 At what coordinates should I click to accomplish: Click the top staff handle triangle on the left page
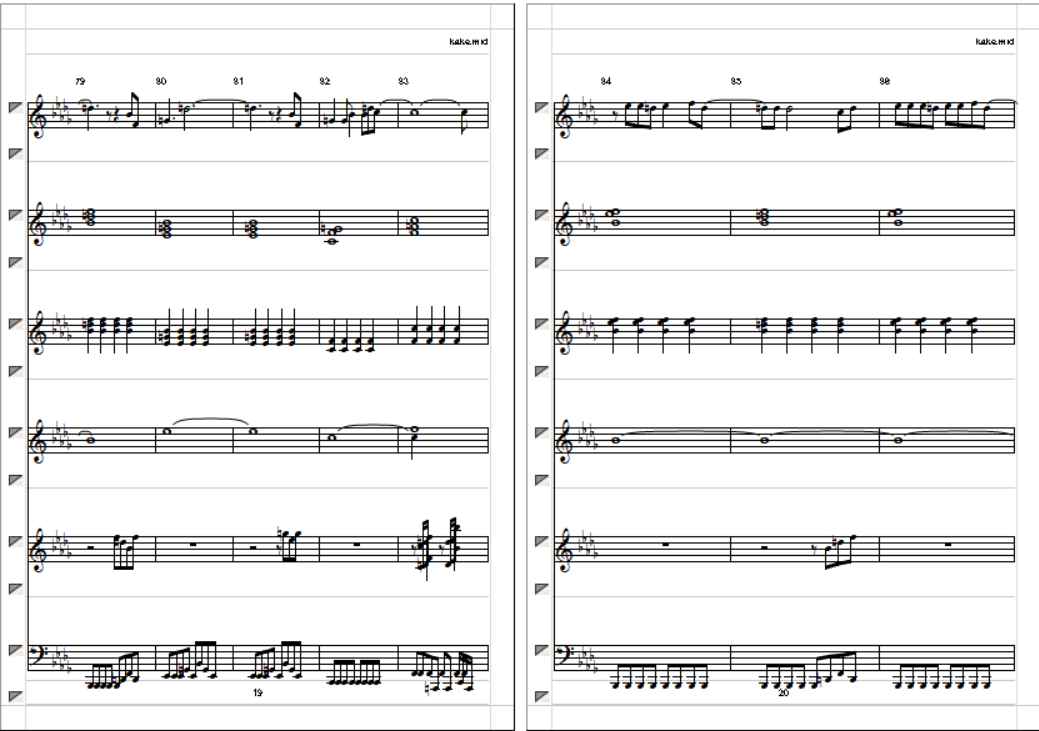(15, 107)
